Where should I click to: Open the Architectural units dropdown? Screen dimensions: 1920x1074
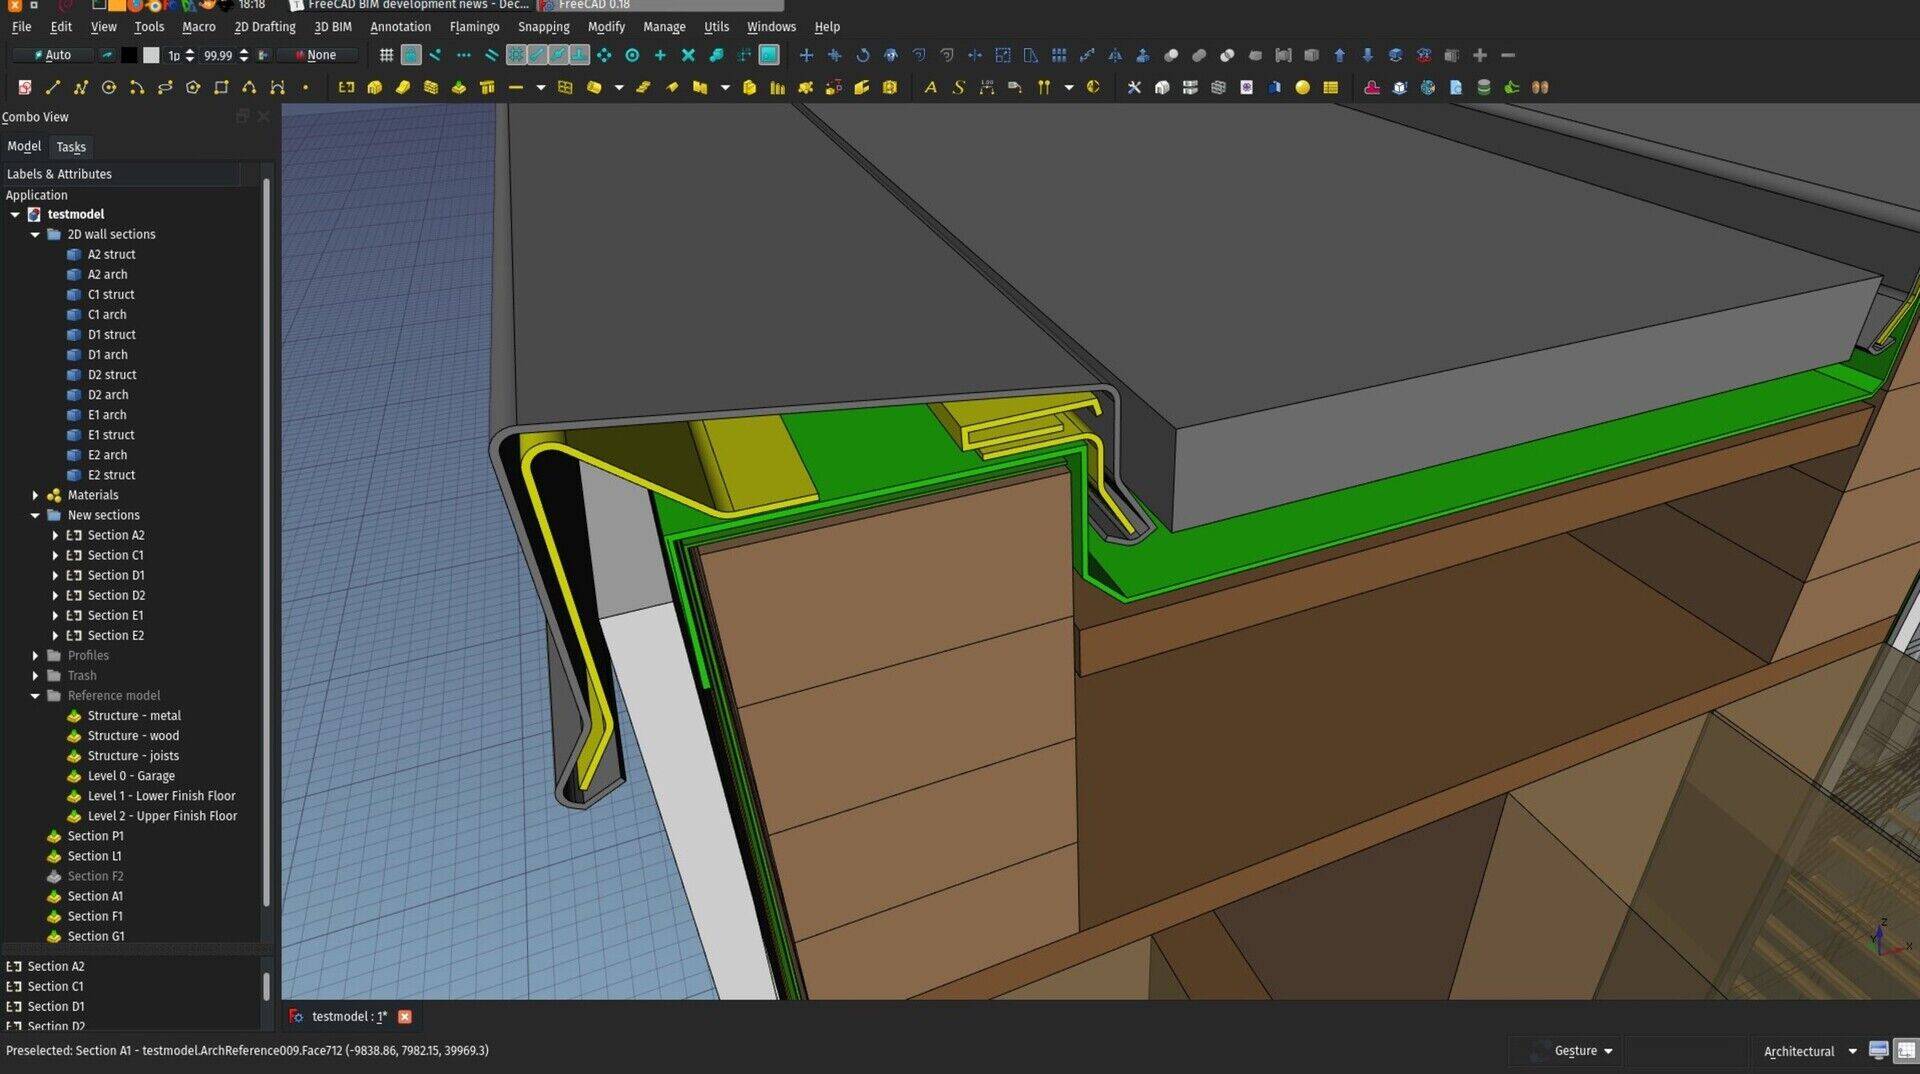[x=1808, y=1050]
